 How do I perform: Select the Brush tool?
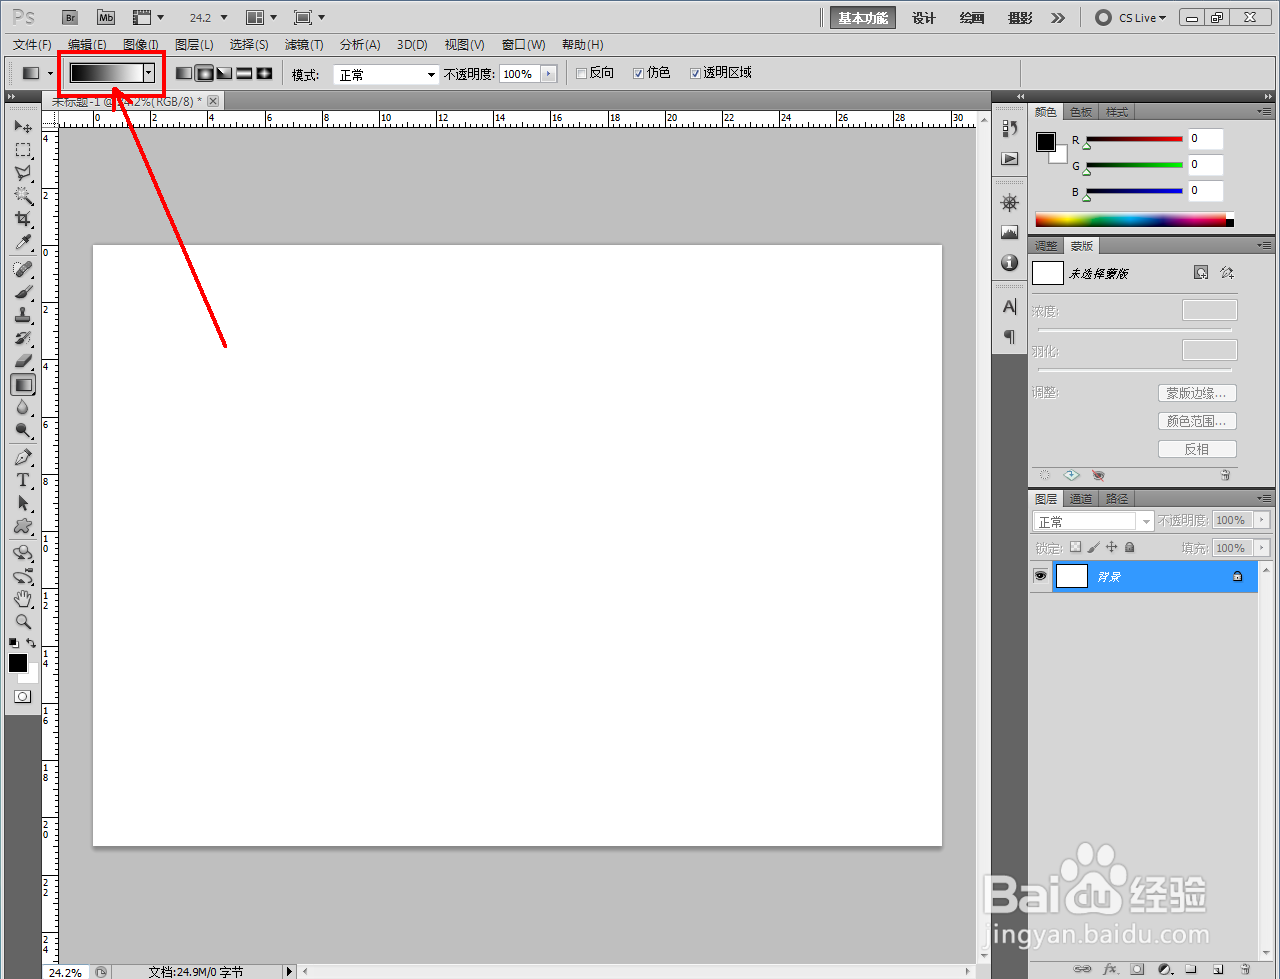(x=22, y=293)
